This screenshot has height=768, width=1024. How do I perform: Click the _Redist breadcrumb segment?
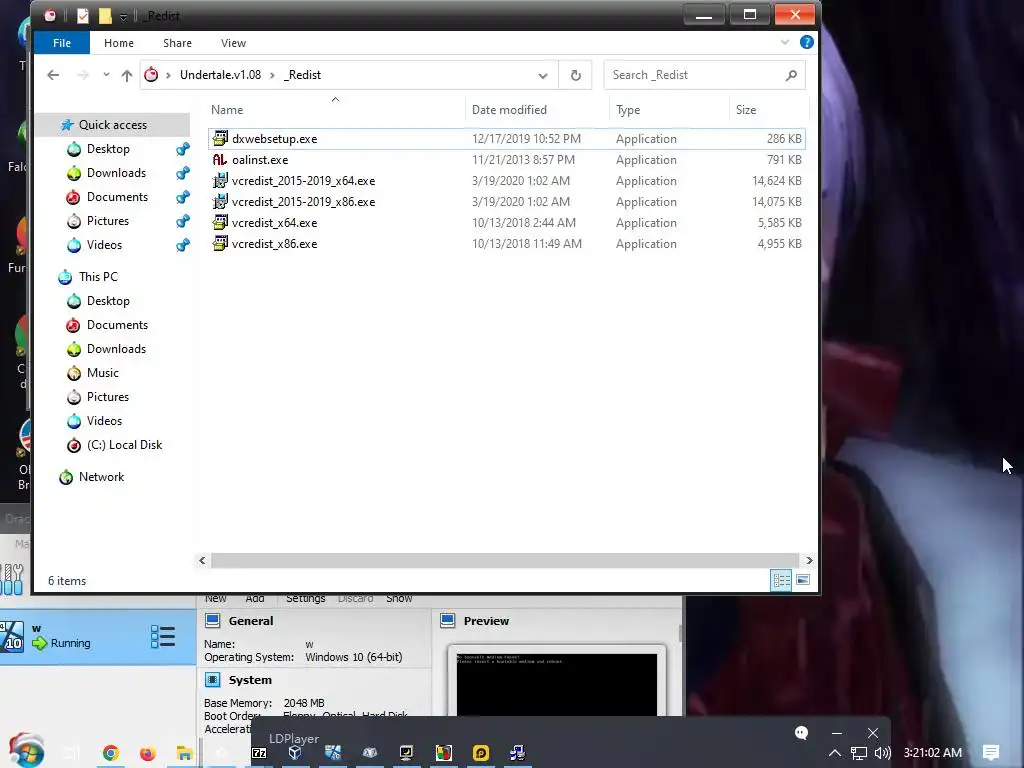point(302,75)
